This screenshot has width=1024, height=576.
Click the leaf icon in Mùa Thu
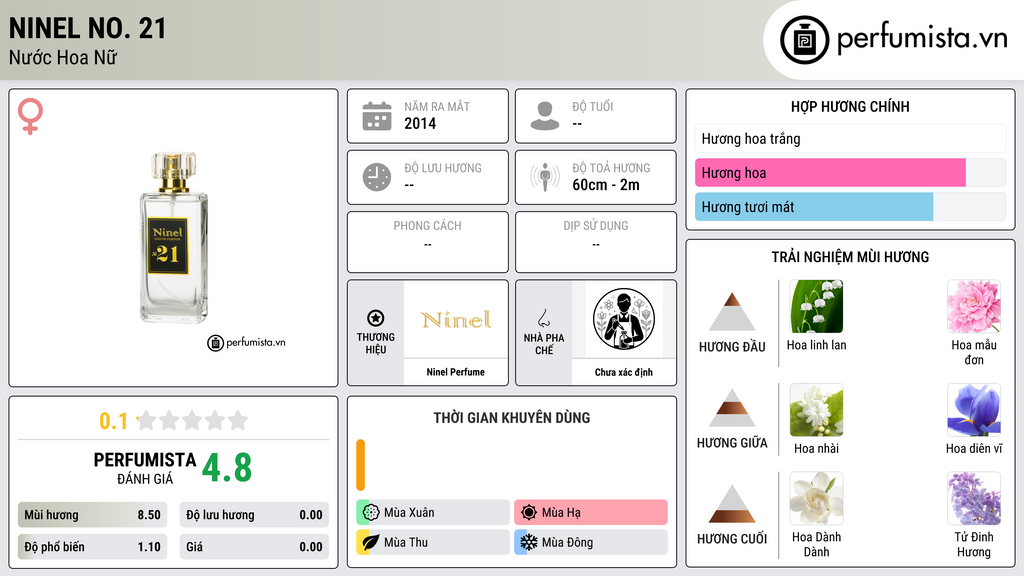click(x=371, y=542)
